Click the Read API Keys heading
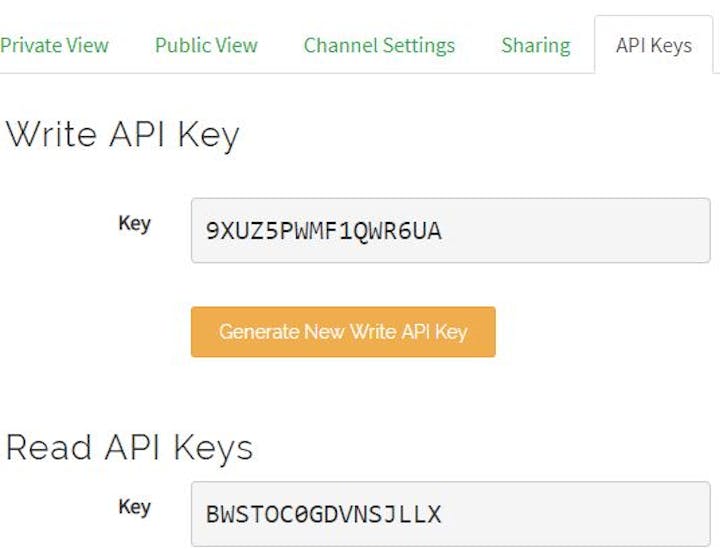The image size is (720, 555). pyautogui.click(x=129, y=447)
